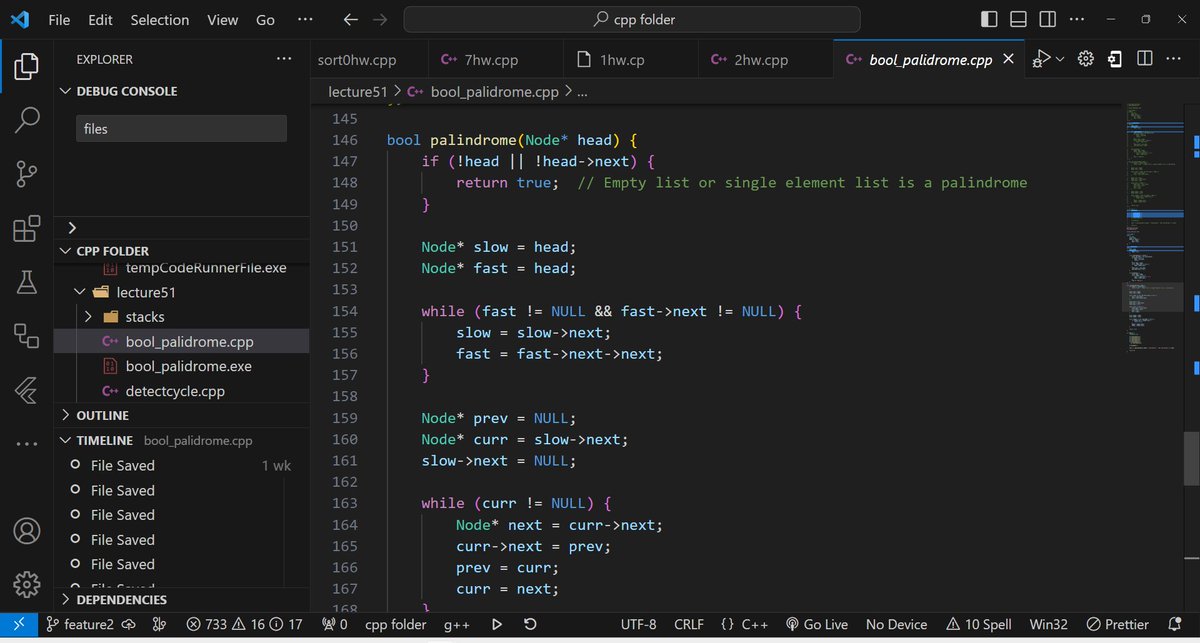
Task: Click the remote window status bar icon
Action: click(18, 624)
